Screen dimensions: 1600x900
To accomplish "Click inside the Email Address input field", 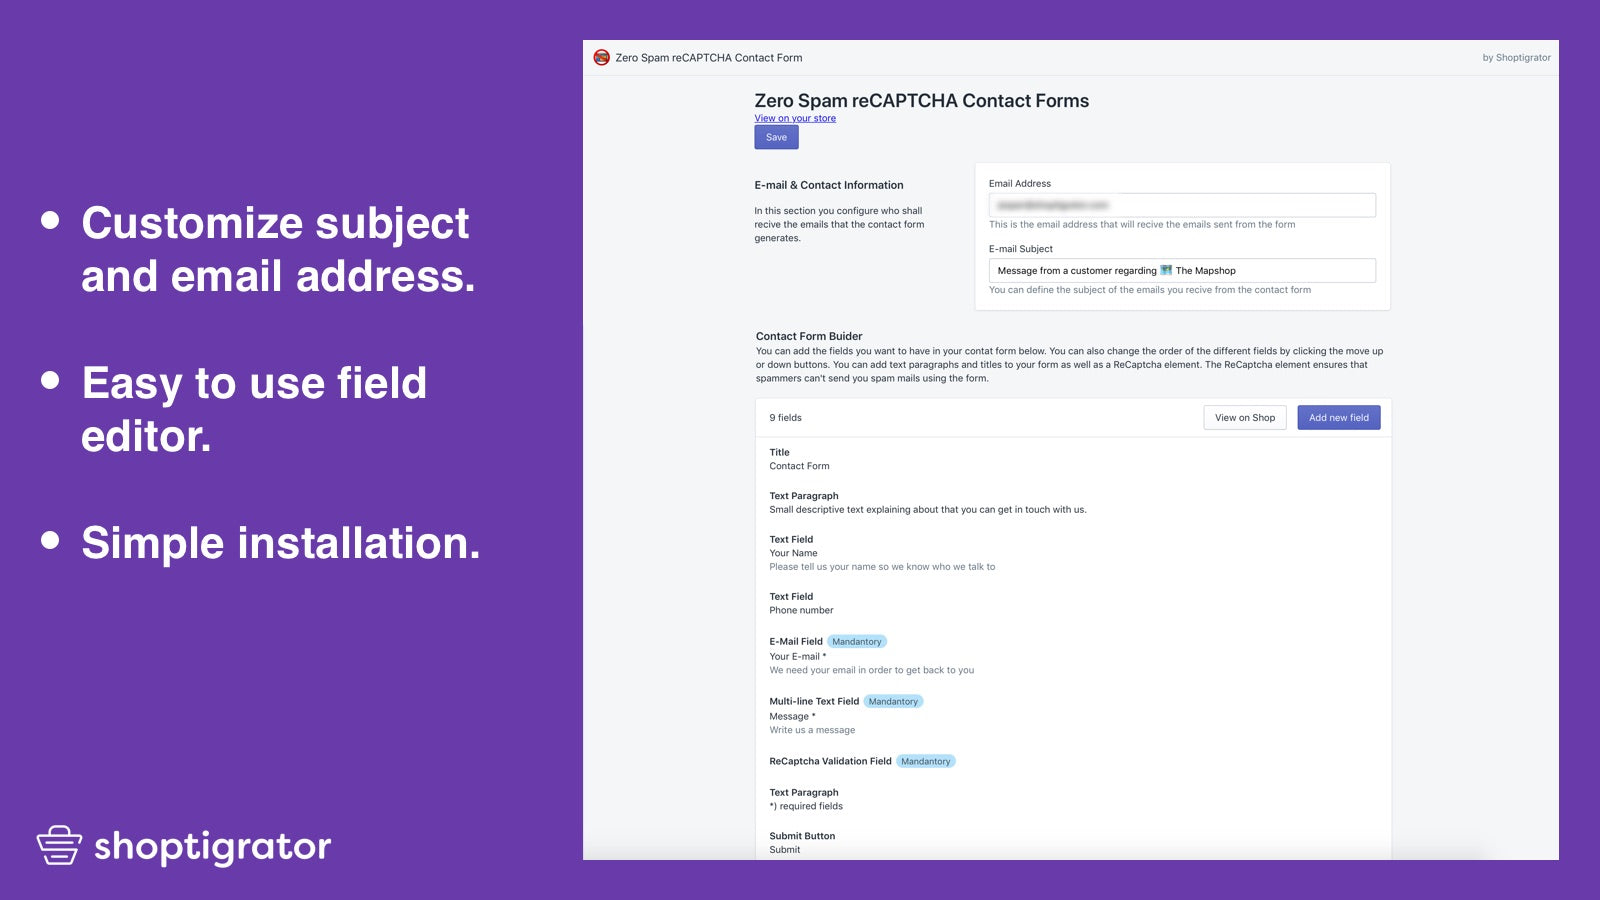I will pos(1180,204).
